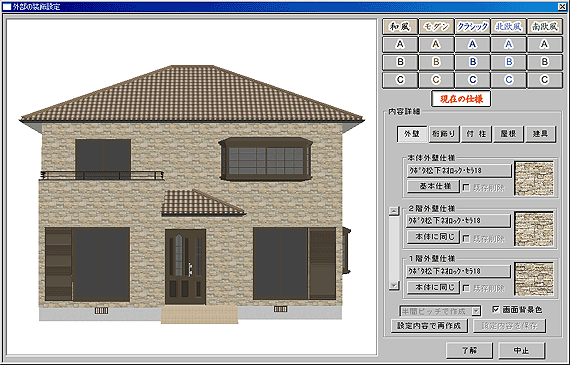Screen dimensions: 570x365
Task: Click the 和風 style header button
Action: pos(400,27)
